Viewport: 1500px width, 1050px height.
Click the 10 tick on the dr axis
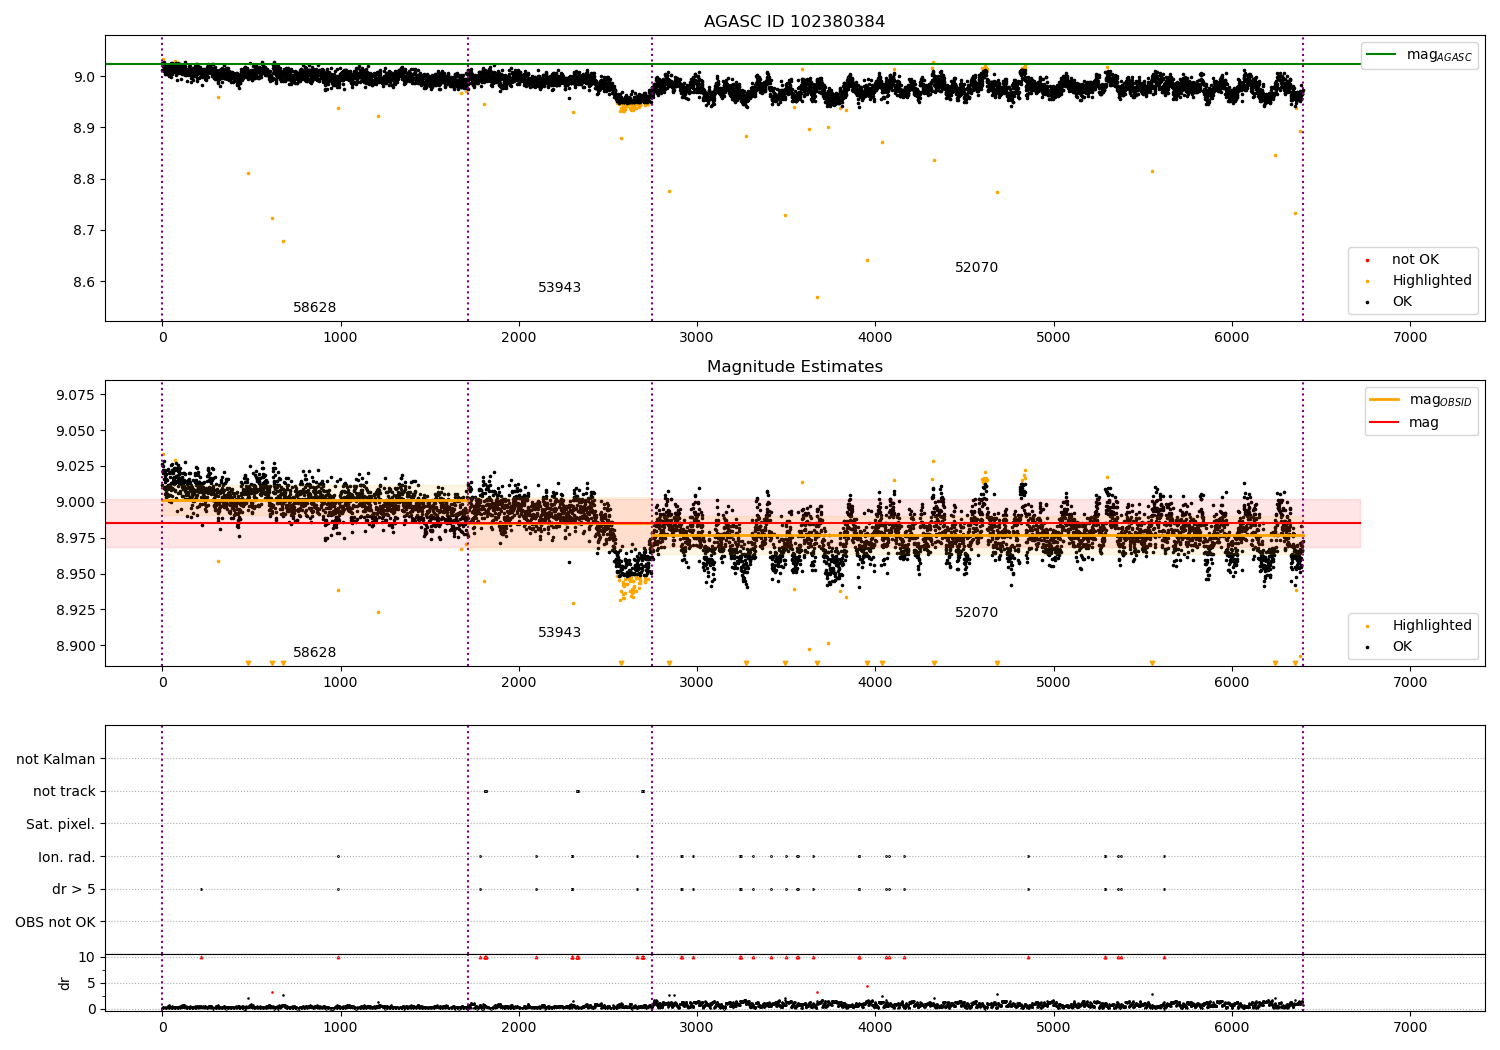[x=87, y=957]
